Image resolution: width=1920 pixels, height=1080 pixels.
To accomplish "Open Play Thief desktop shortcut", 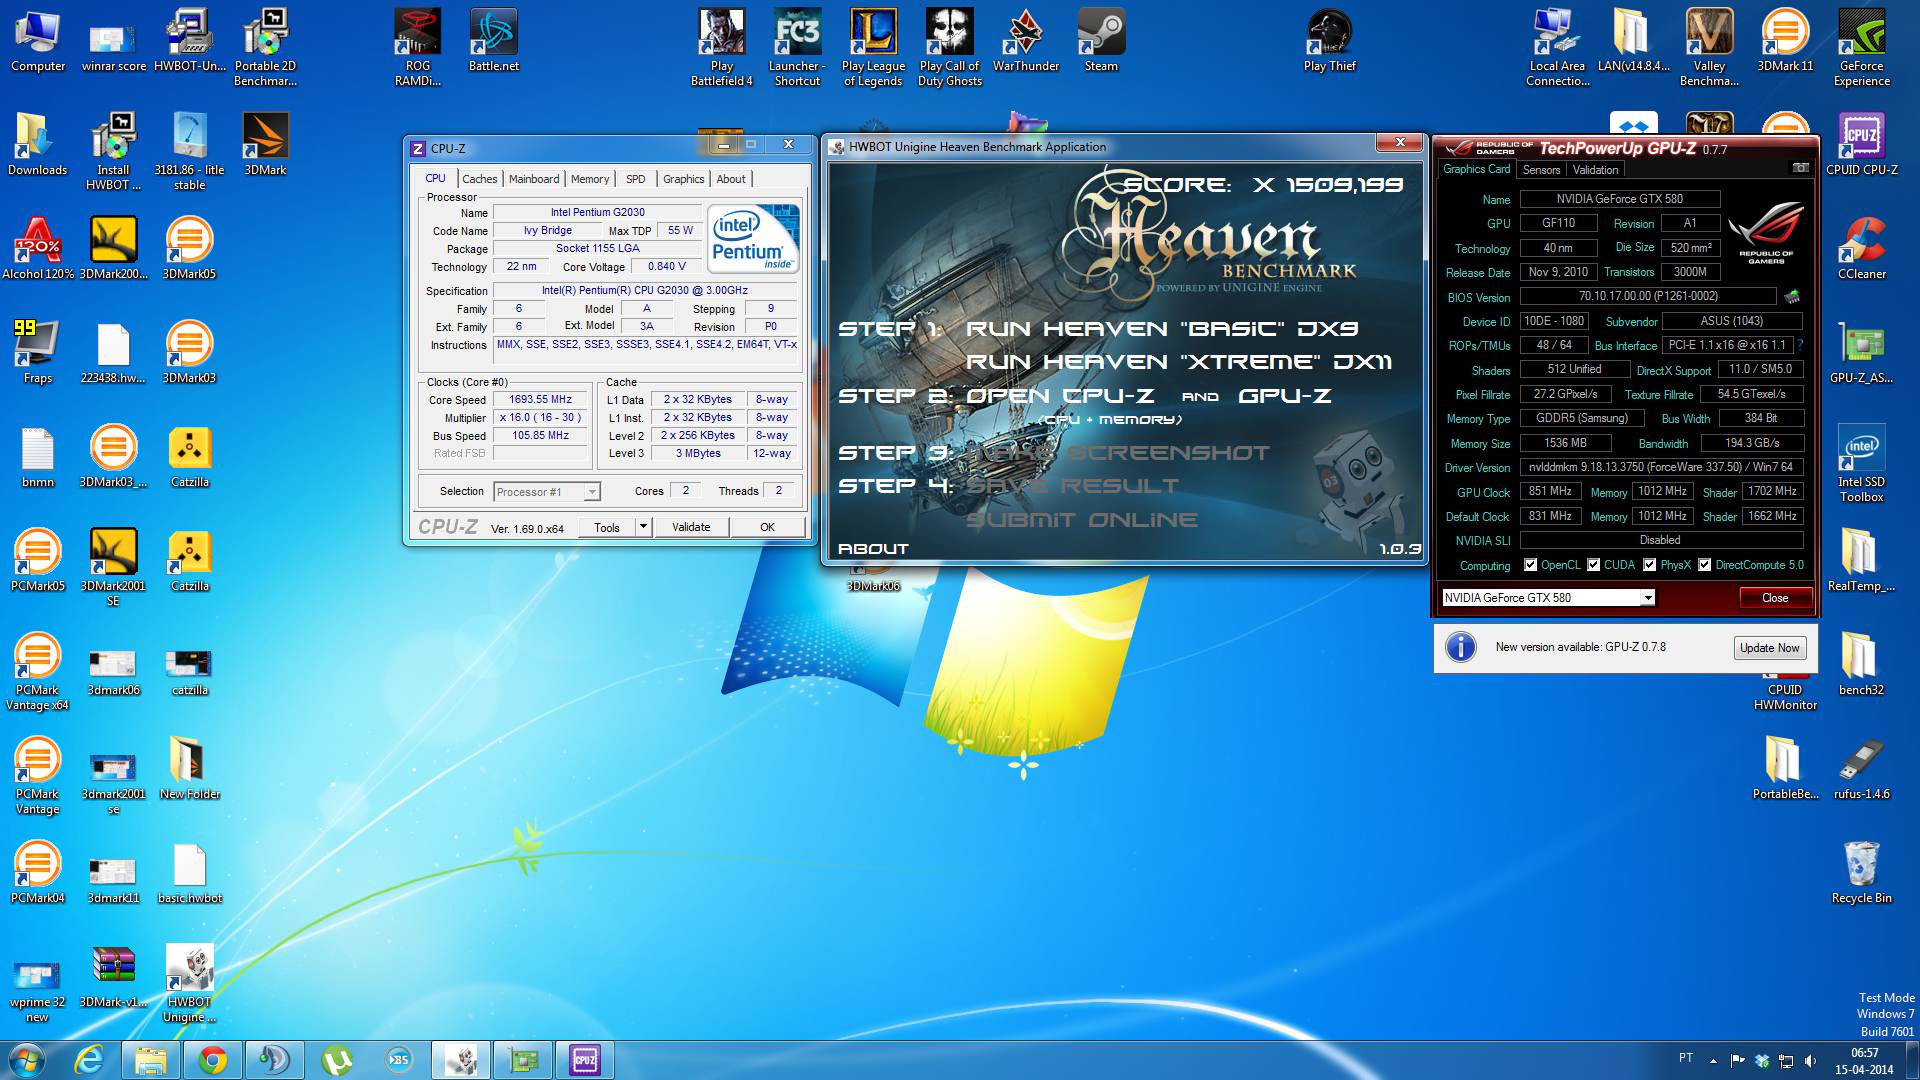I will pyautogui.click(x=1329, y=40).
